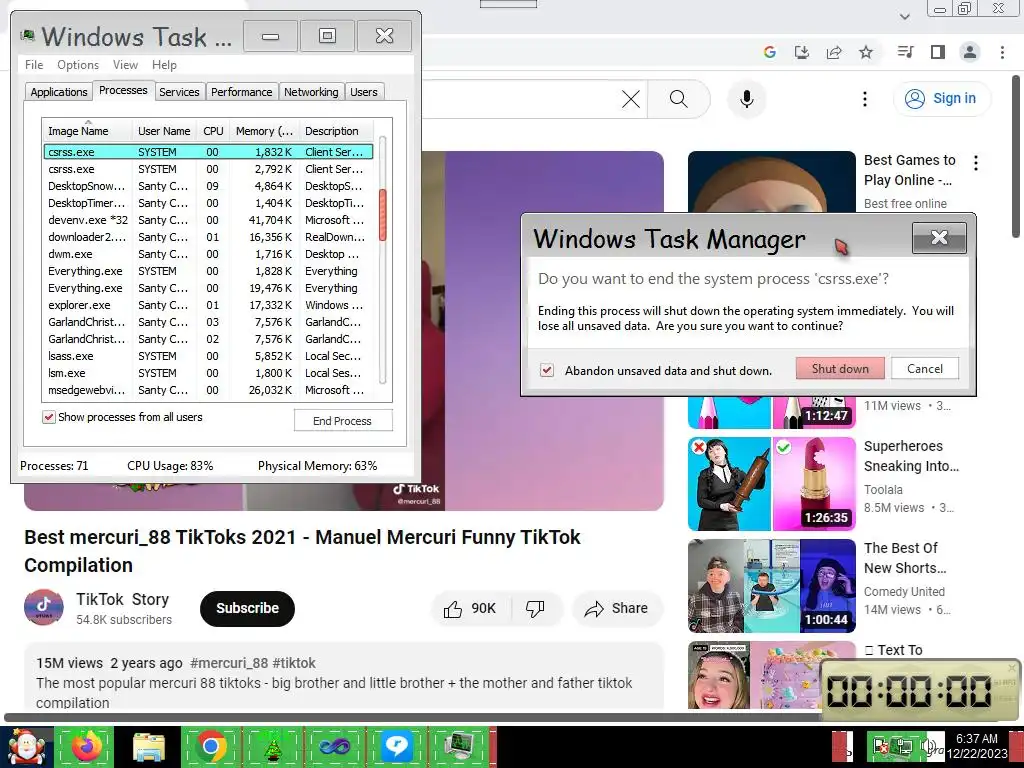Click the install/download page icon in Chrome
This screenshot has width=1024, height=768.
click(x=802, y=52)
